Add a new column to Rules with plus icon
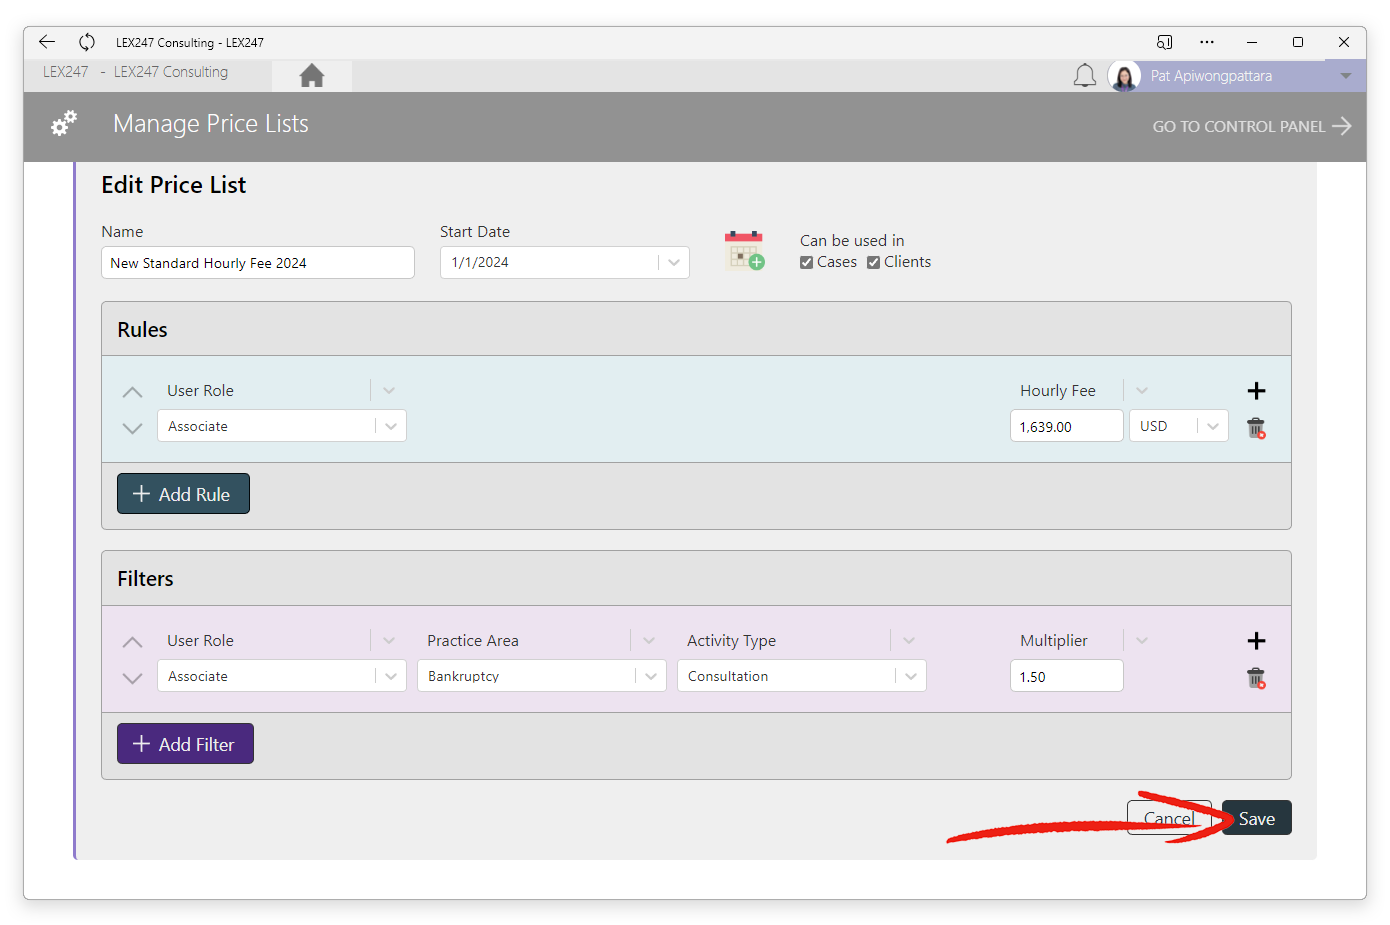The height and width of the screenshot is (925, 1390). (x=1257, y=391)
